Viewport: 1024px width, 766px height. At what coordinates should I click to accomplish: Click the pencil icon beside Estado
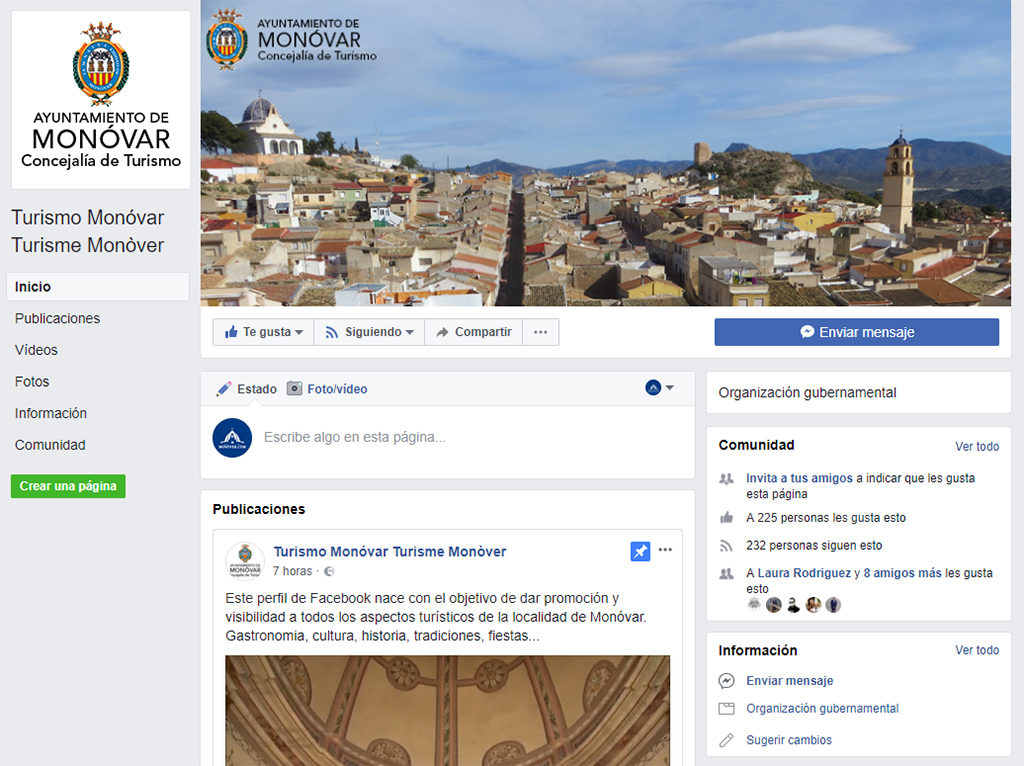tap(224, 389)
